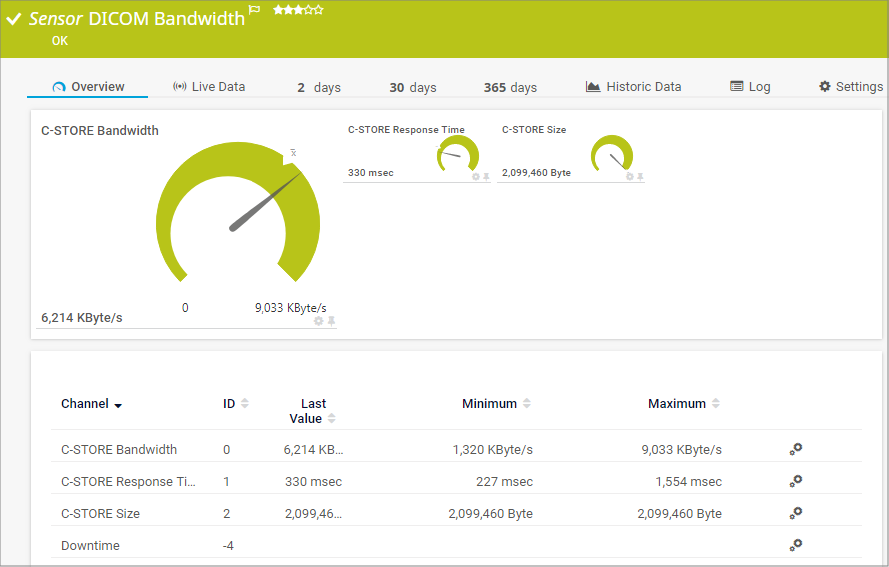Pin the C-STORE Response Time gauge
This screenshot has height=567, width=889.
[x=487, y=176]
